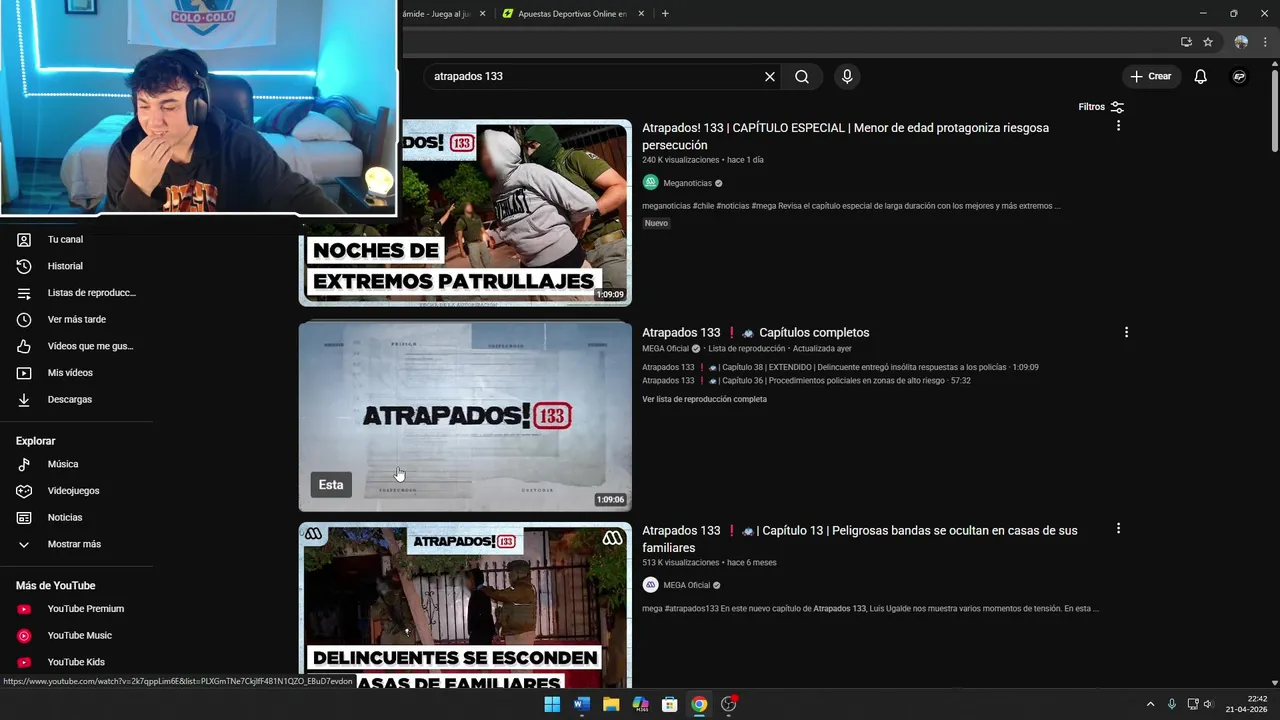Open Microsoft 365 Copilot from taskbar
The width and height of the screenshot is (1280, 720).
641,704
